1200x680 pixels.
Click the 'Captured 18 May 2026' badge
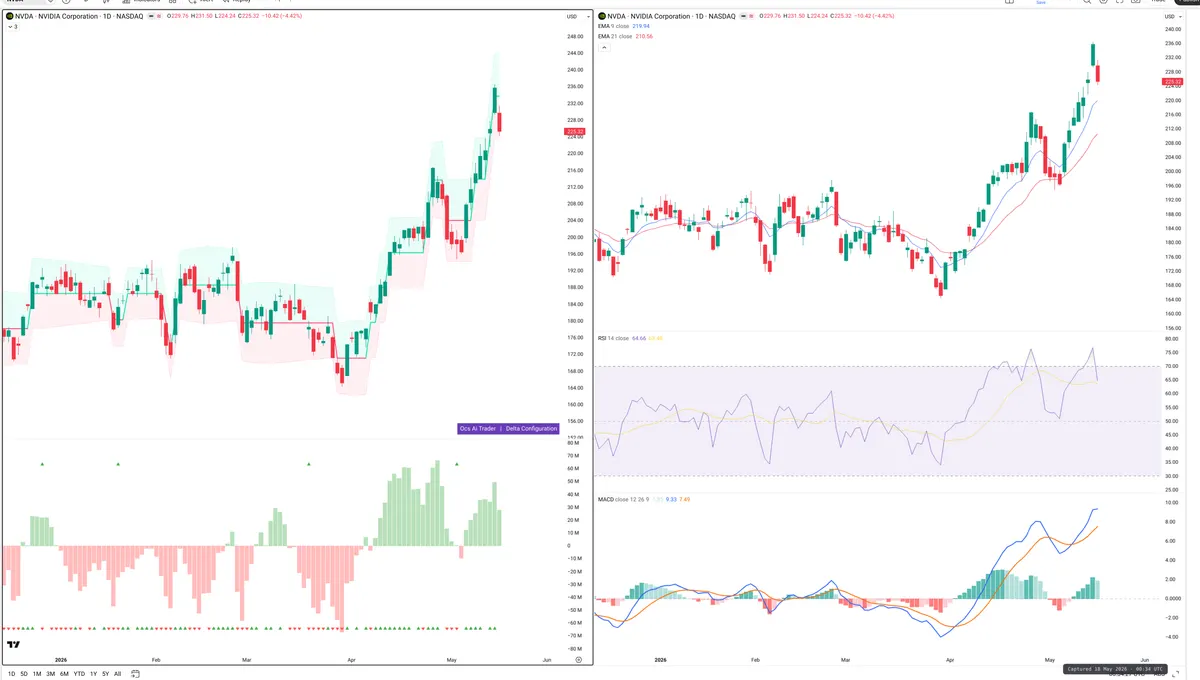point(1114,668)
